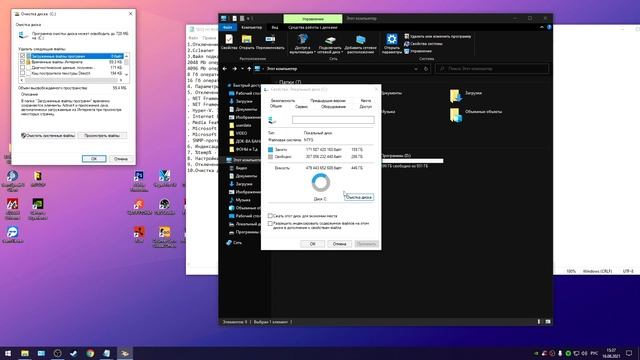Refresh the Explorer address bar

[x=426, y=69]
